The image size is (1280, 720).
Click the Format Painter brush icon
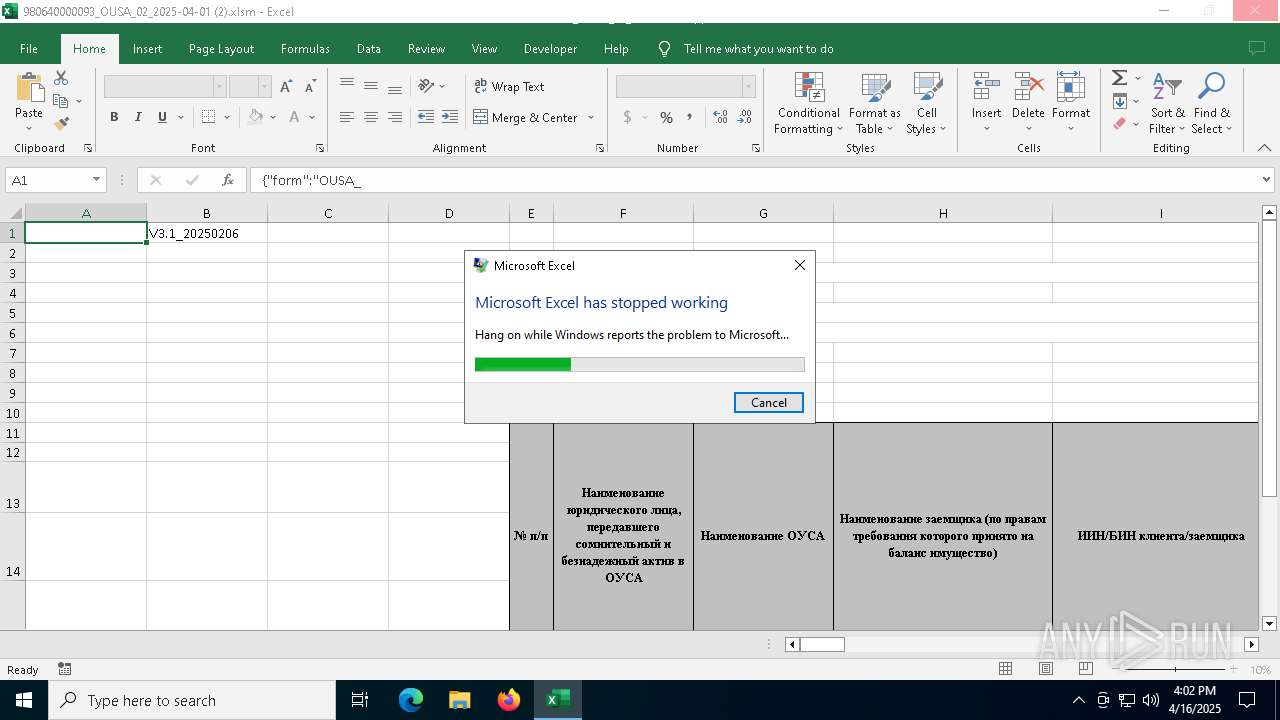[x=61, y=124]
